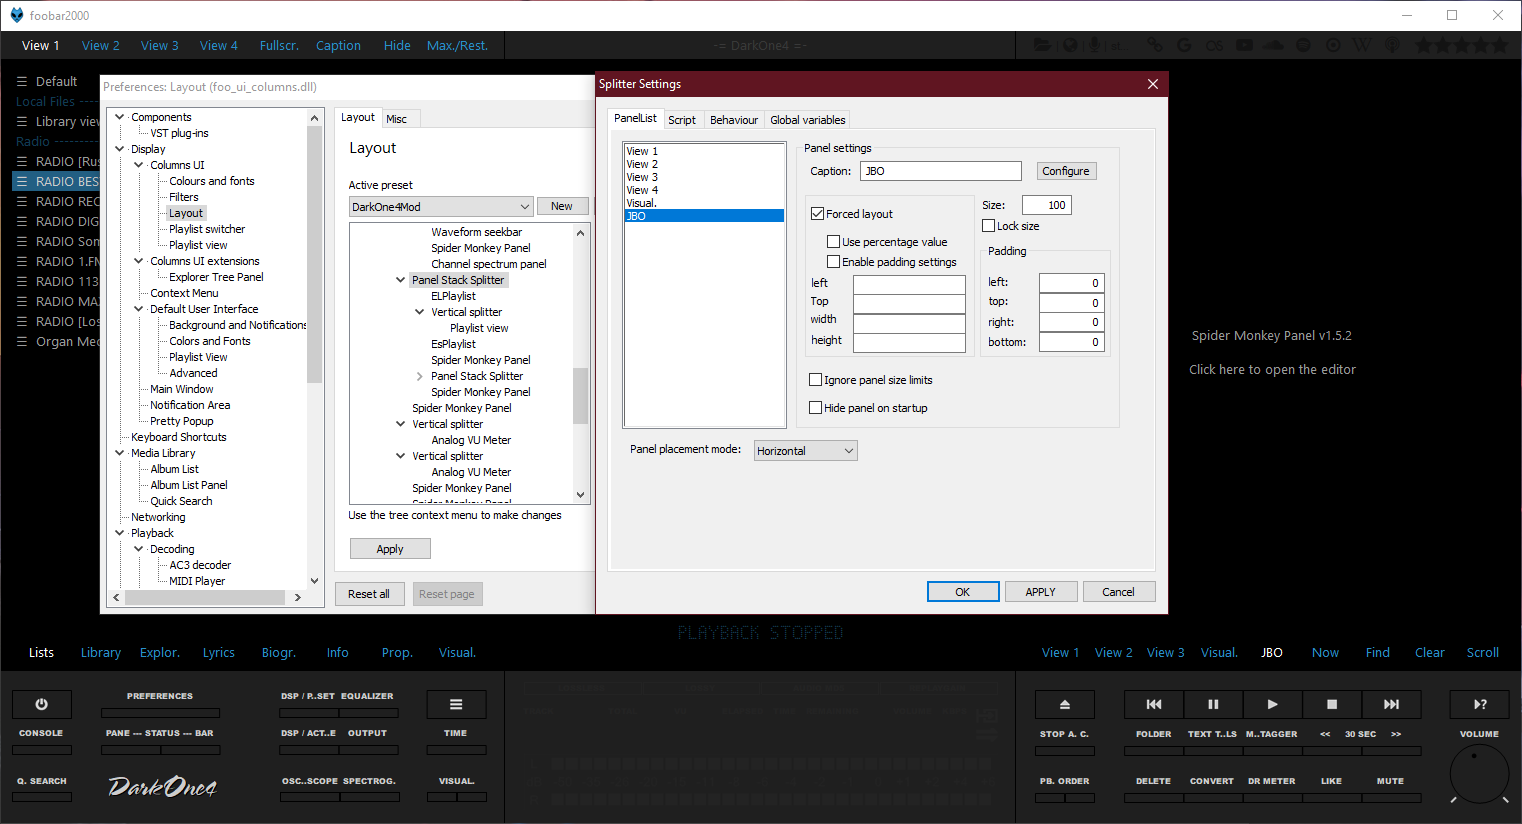Viewport: 1522px width, 824px height.
Task: Click the power icon button
Action: click(x=41, y=704)
